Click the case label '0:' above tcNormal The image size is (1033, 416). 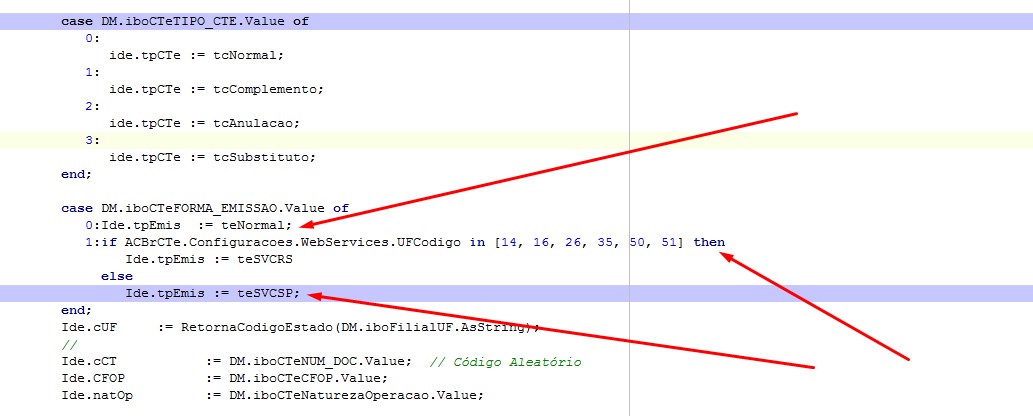93,38
